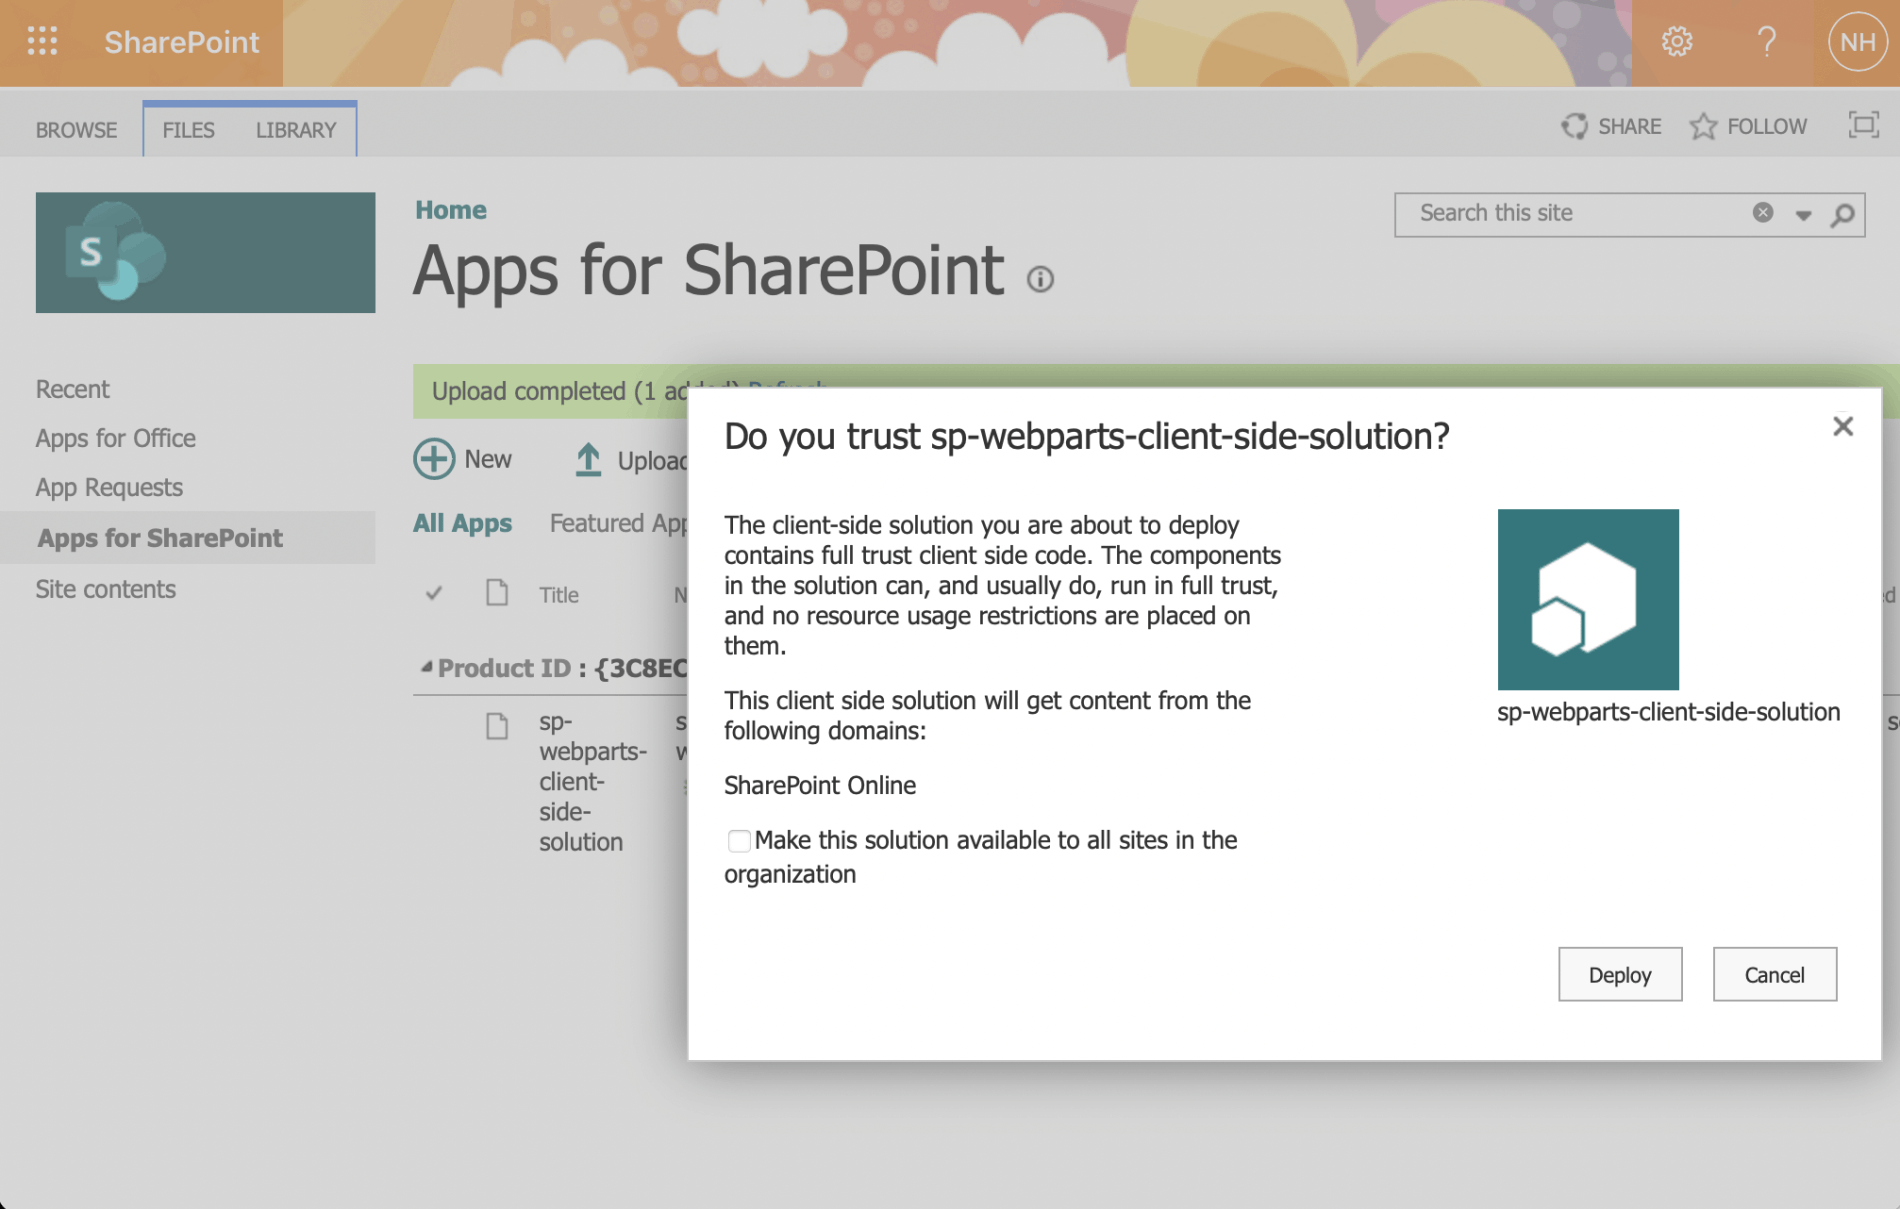Image resolution: width=1900 pixels, height=1209 pixels.
Task: Click the focus on content icon
Action: (1863, 125)
